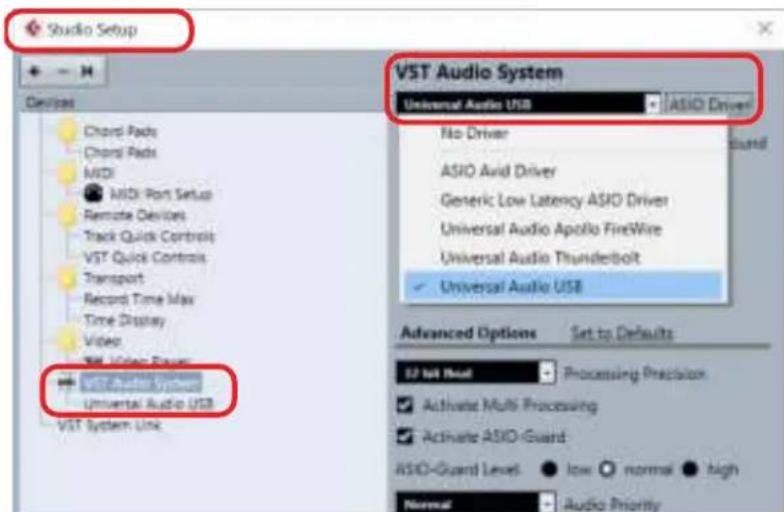Click the Devices column header

[50, 102]
